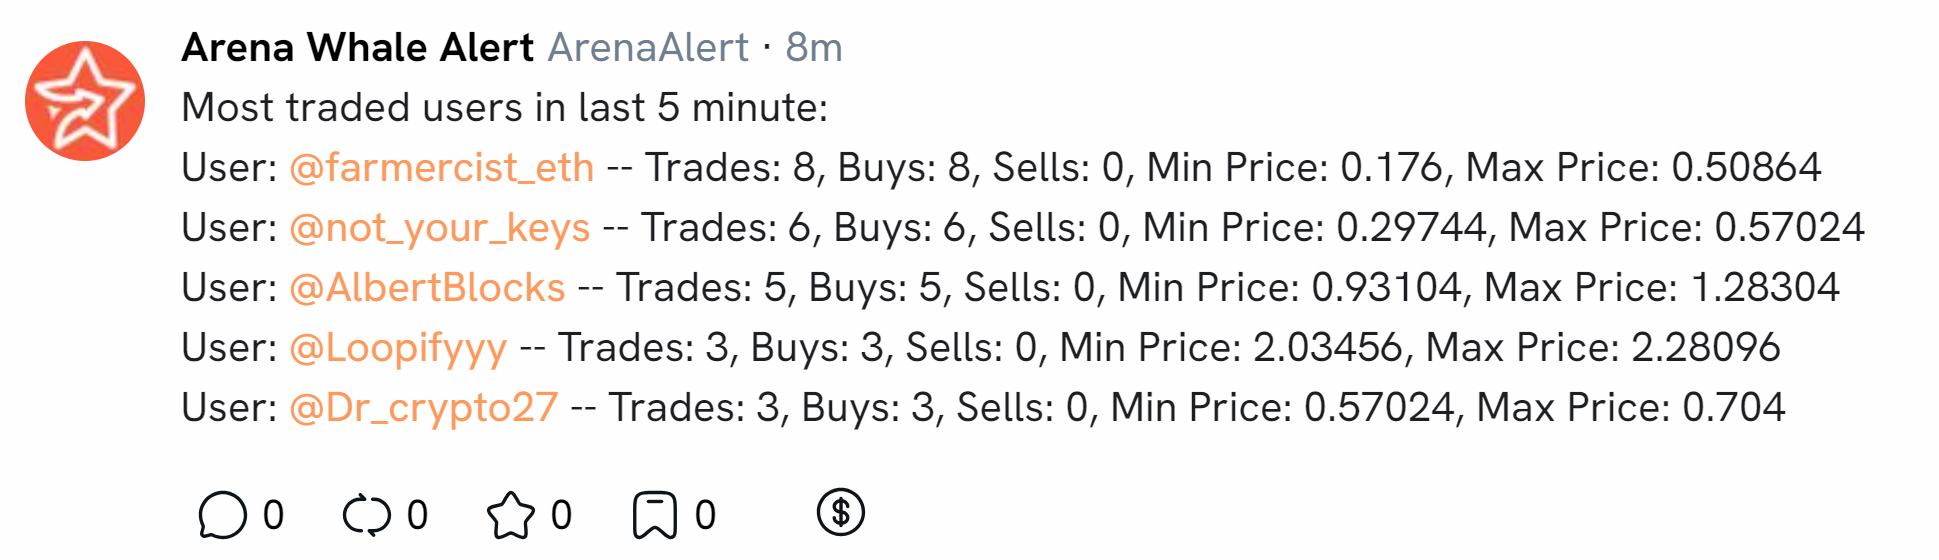Visit the @farmercist_eth mention
The height and width of the screenshot is (560, 1939).
point(441,167)
